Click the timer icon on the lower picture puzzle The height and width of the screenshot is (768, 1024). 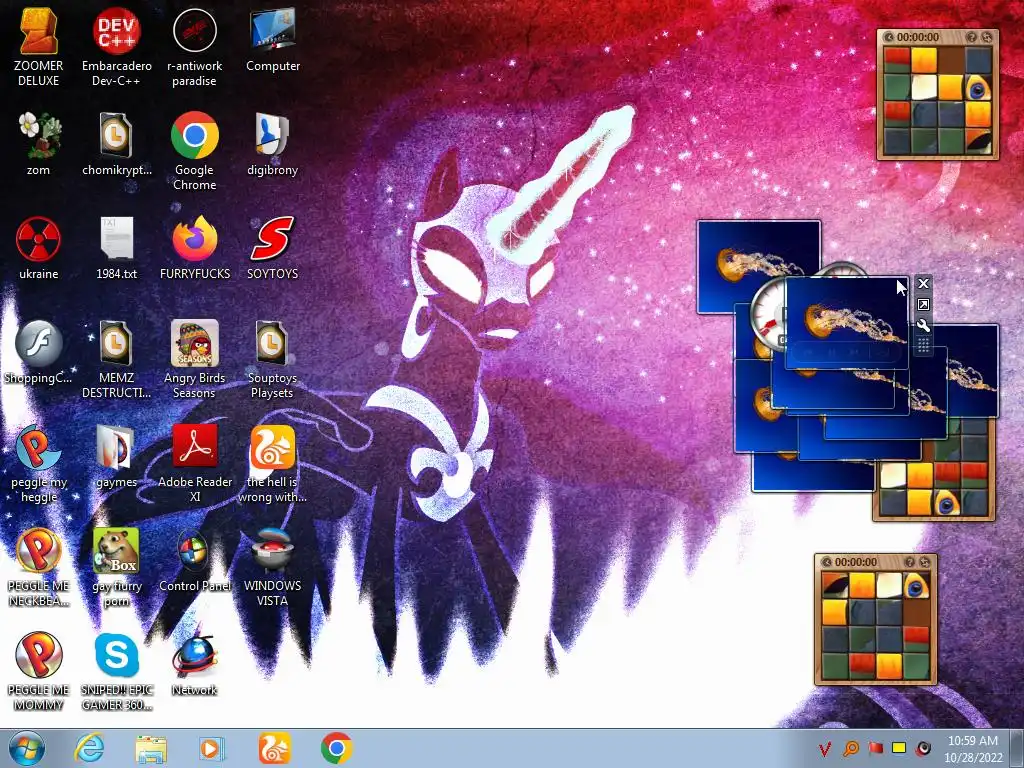827,562
